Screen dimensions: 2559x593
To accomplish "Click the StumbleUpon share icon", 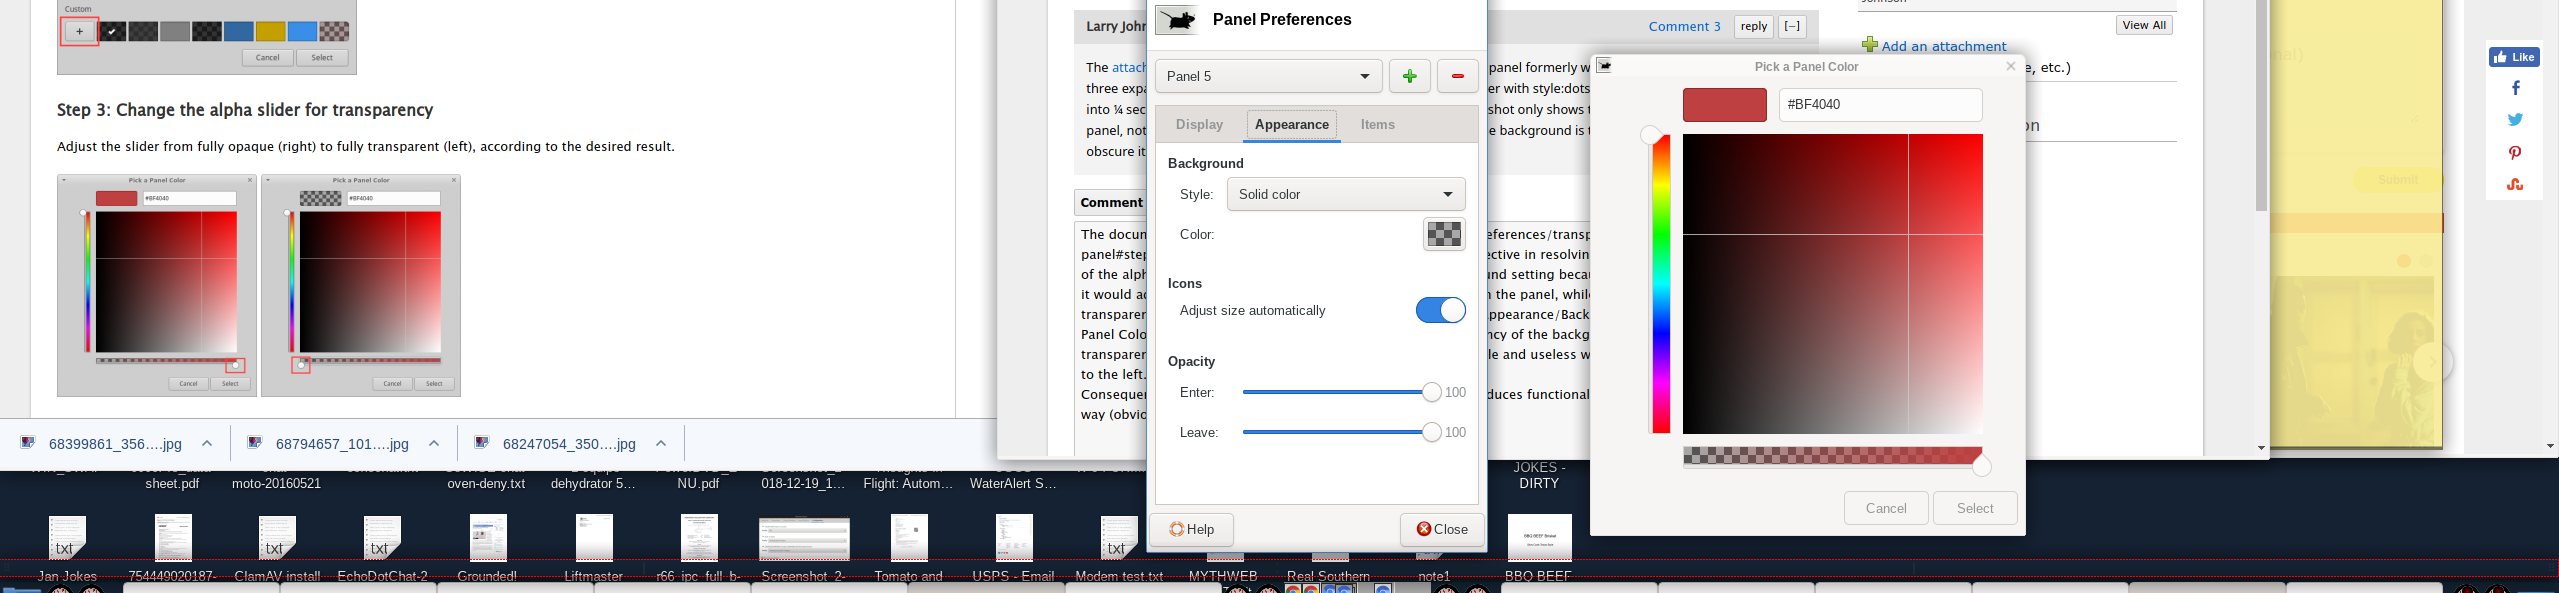I will [x=2515, y=185].
